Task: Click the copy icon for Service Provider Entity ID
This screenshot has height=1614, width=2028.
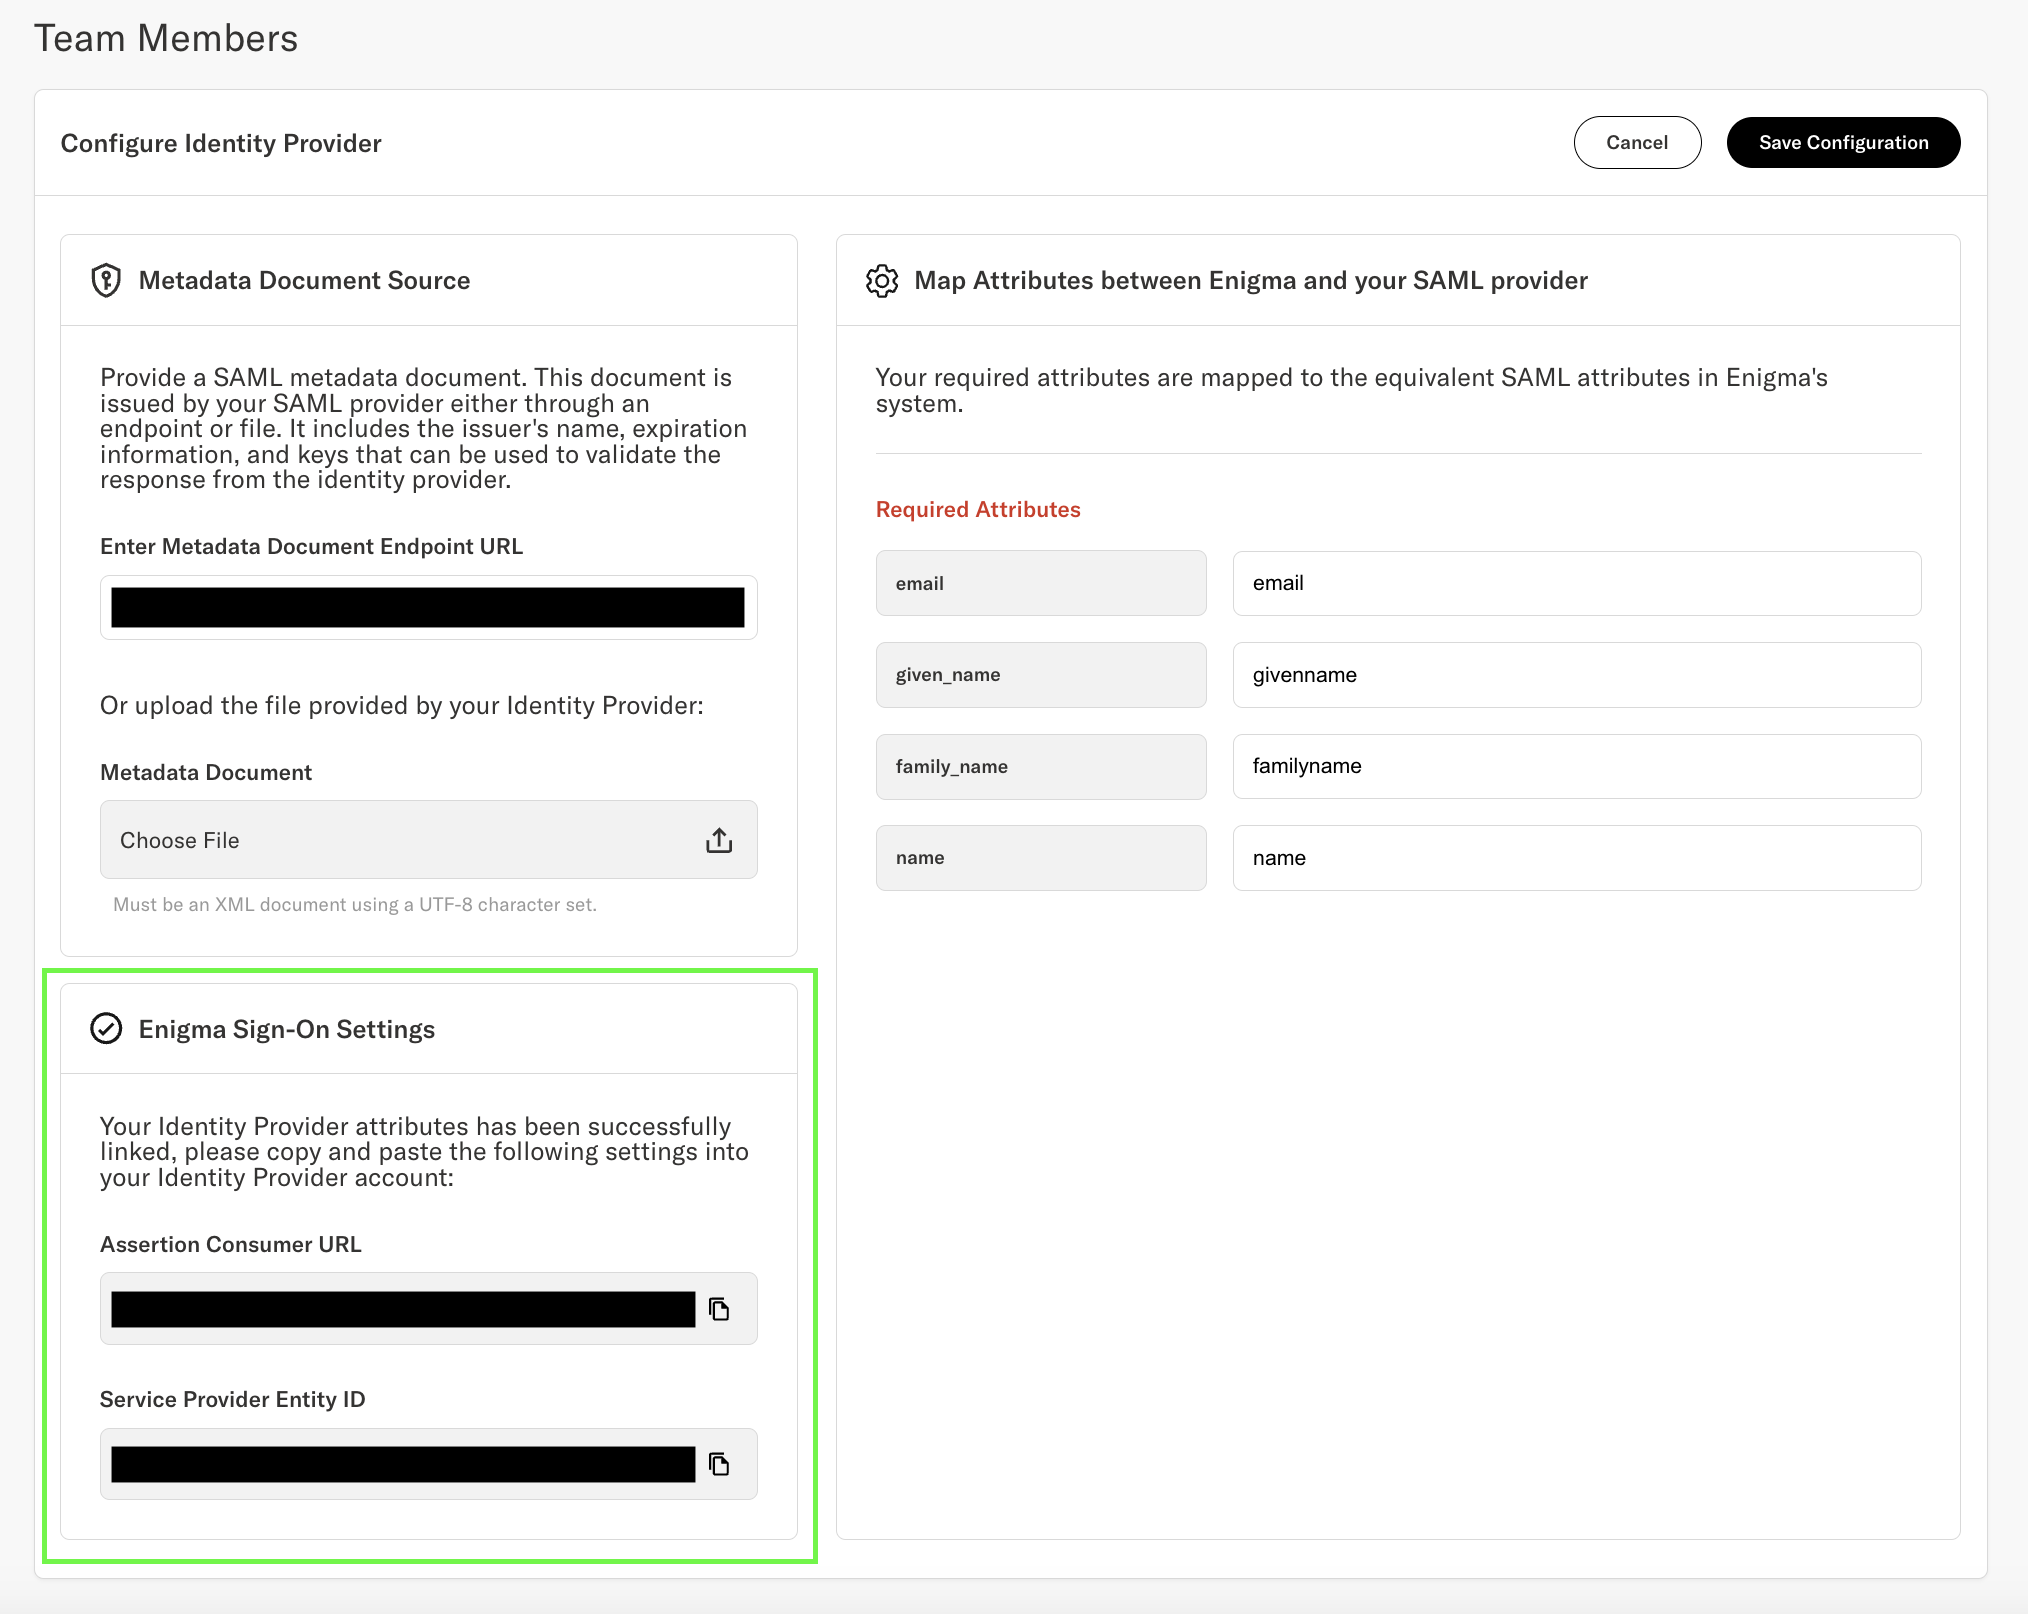Action: coord(719,1463)
